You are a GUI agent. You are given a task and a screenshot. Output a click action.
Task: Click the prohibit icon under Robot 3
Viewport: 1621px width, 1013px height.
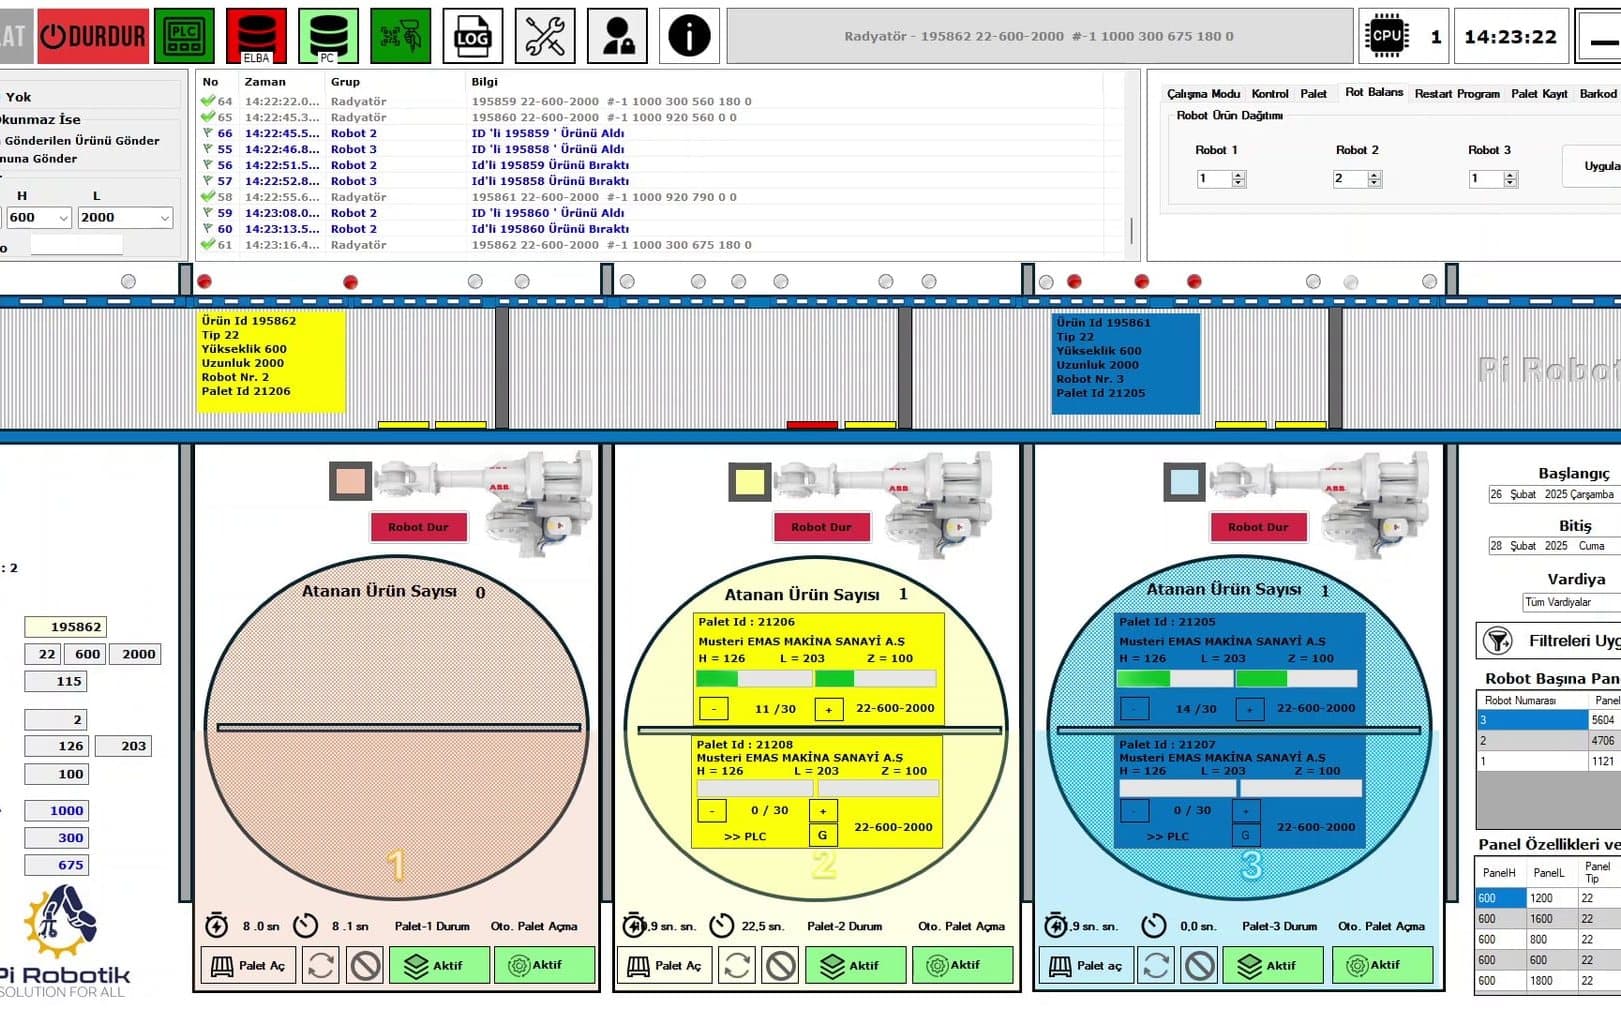click(x=1200, y=965)
